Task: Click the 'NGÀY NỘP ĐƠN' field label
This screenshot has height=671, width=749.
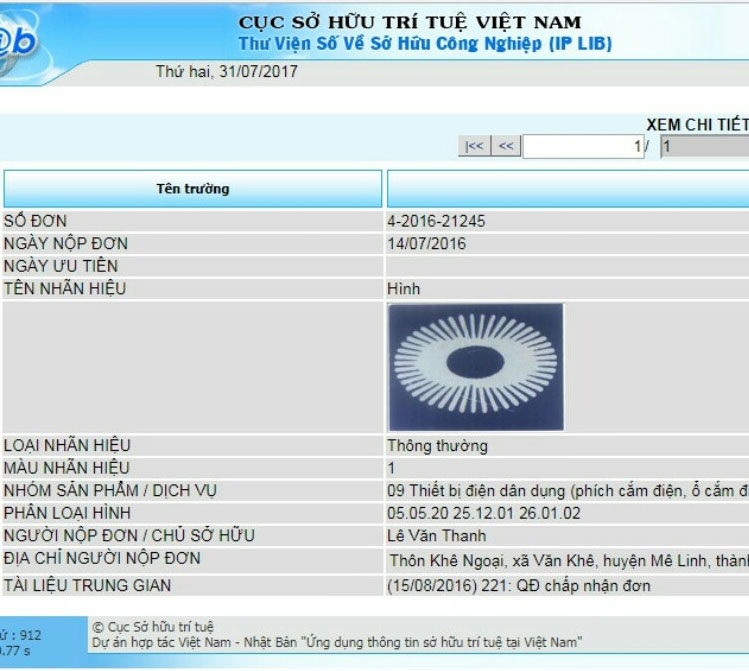Action: click(66, 244)
